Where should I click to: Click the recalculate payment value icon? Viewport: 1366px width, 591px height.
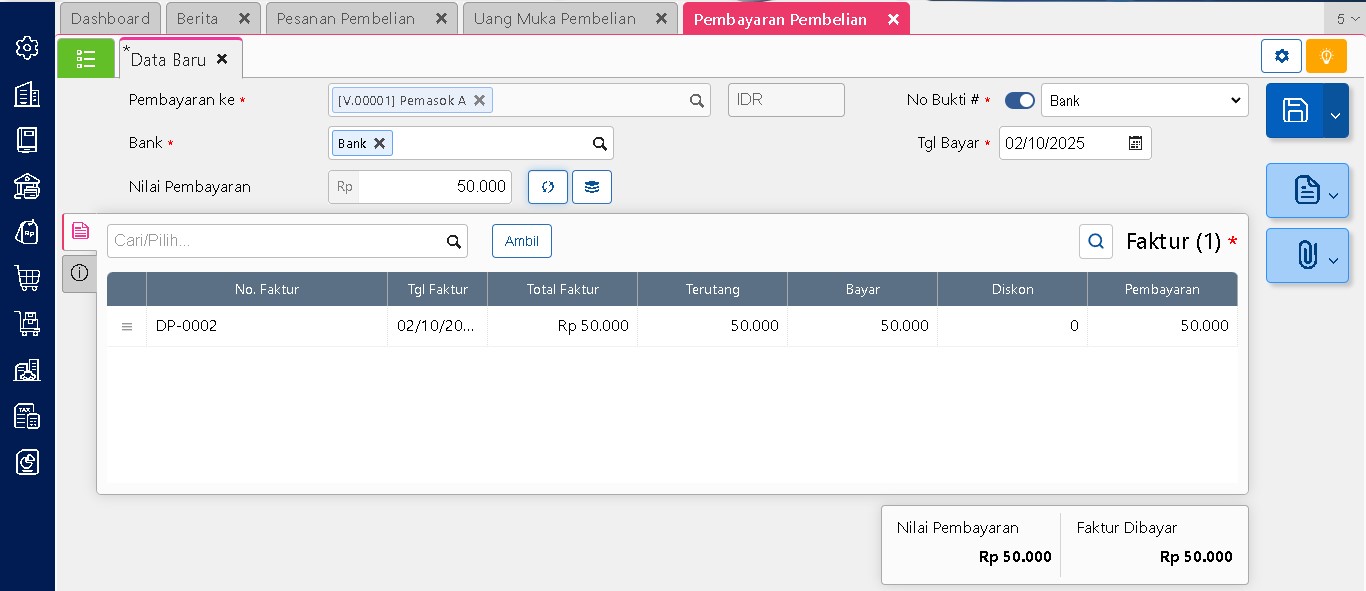click(x=548, y=187)
